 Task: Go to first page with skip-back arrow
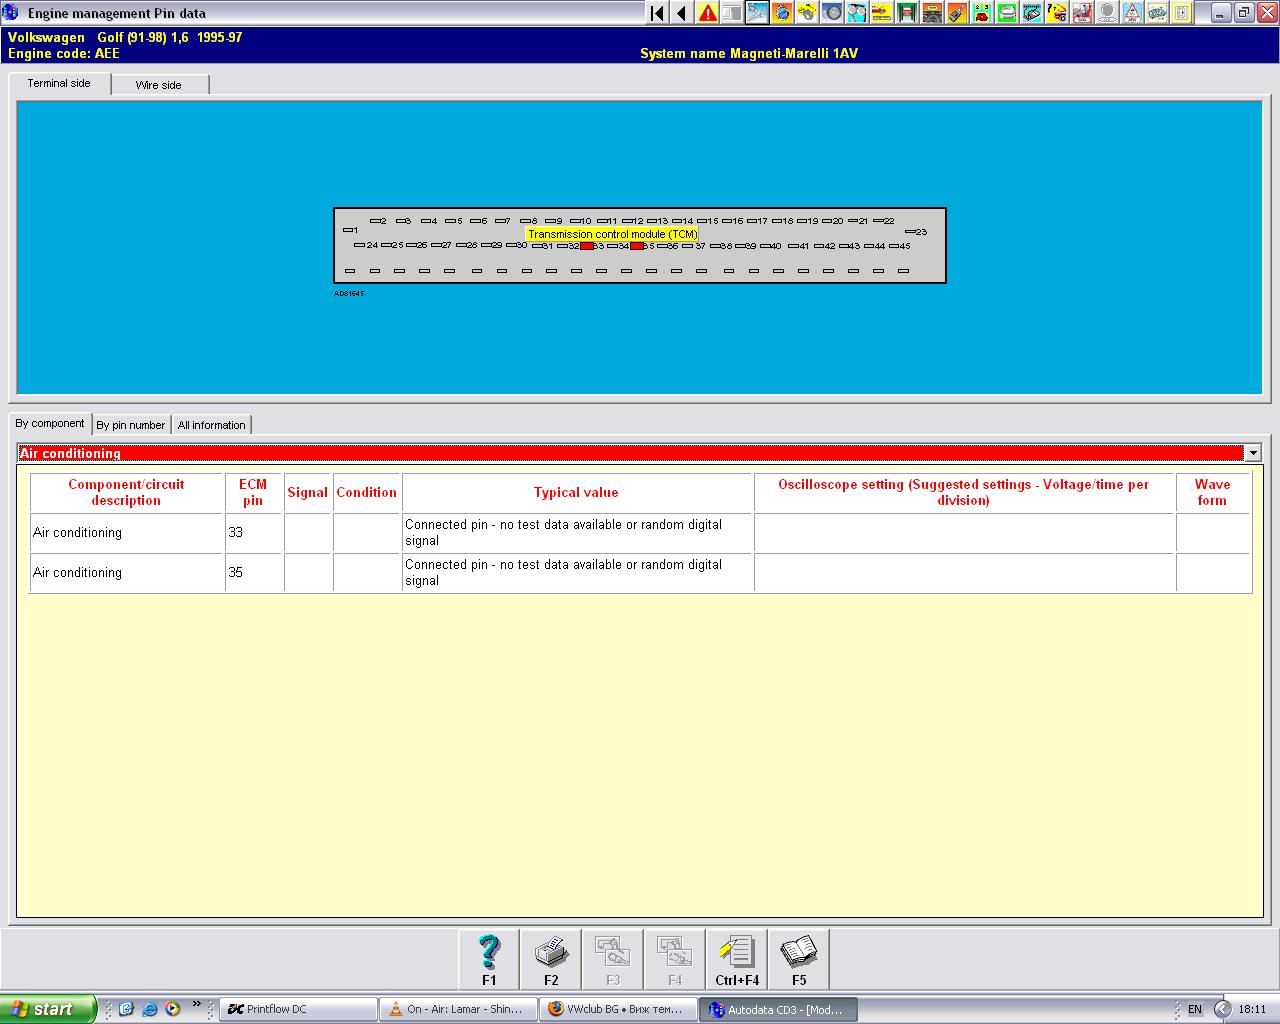(657, 13)
